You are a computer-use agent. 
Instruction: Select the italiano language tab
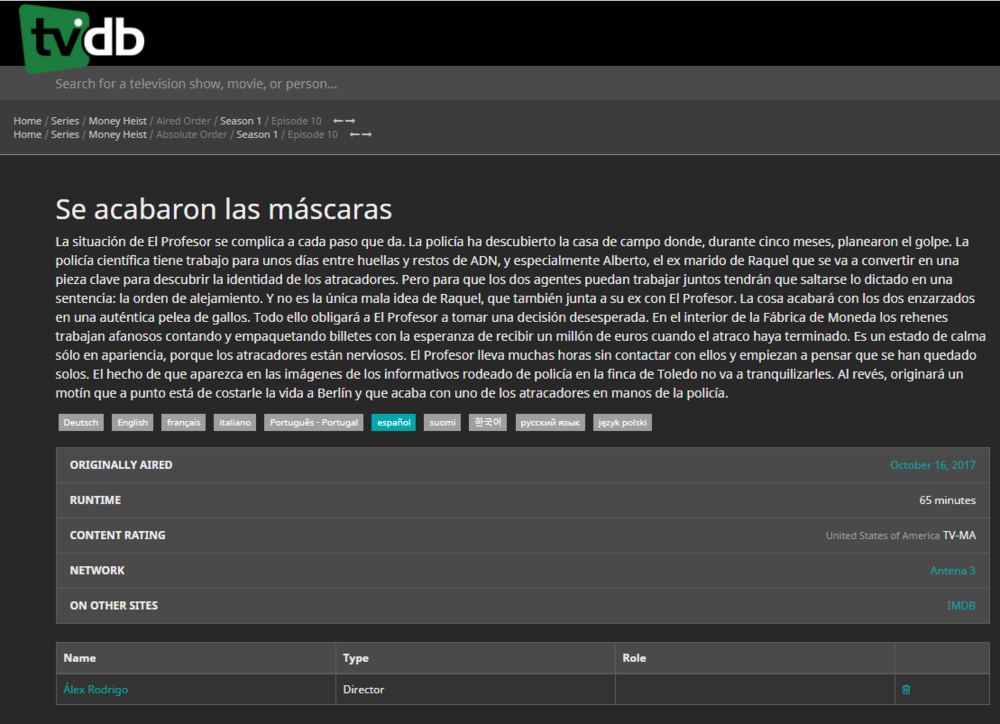tap(235, 422)
